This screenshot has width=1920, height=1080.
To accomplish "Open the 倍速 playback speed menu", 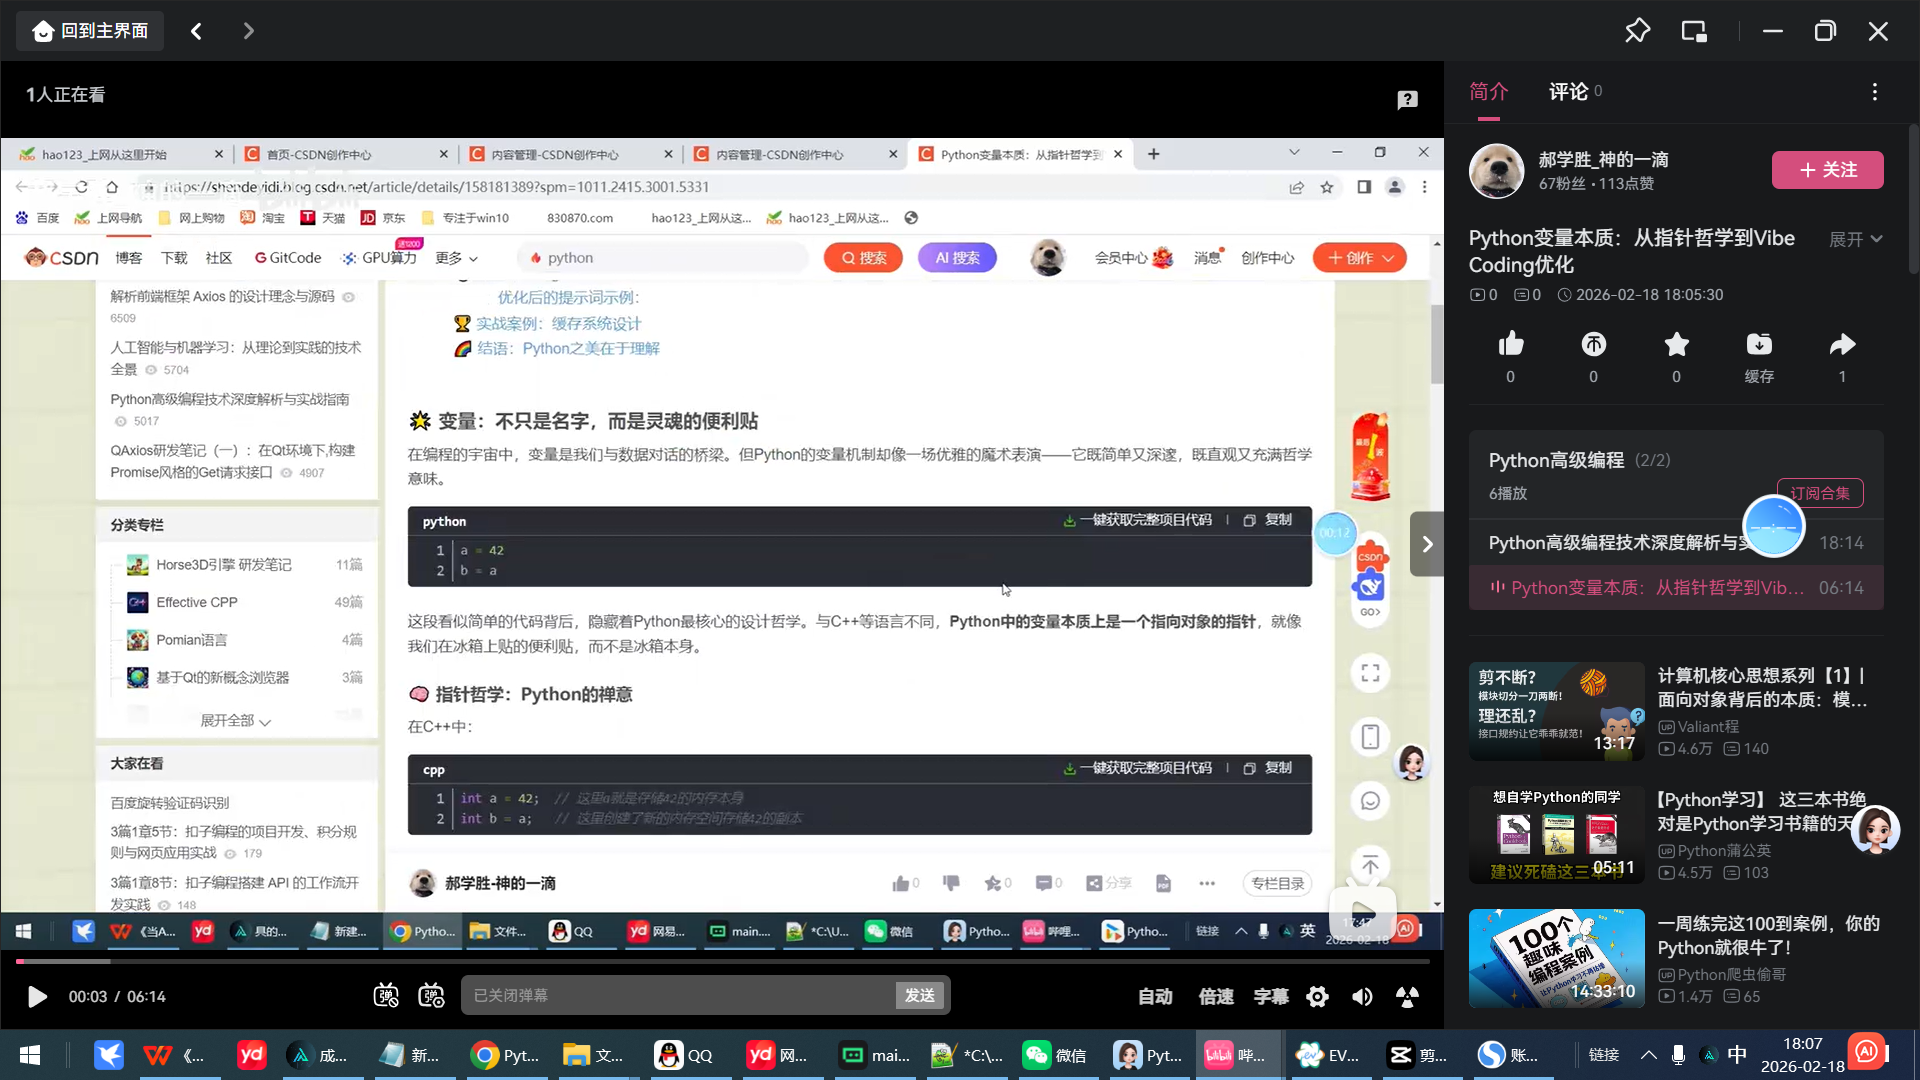I will 1215,996.
